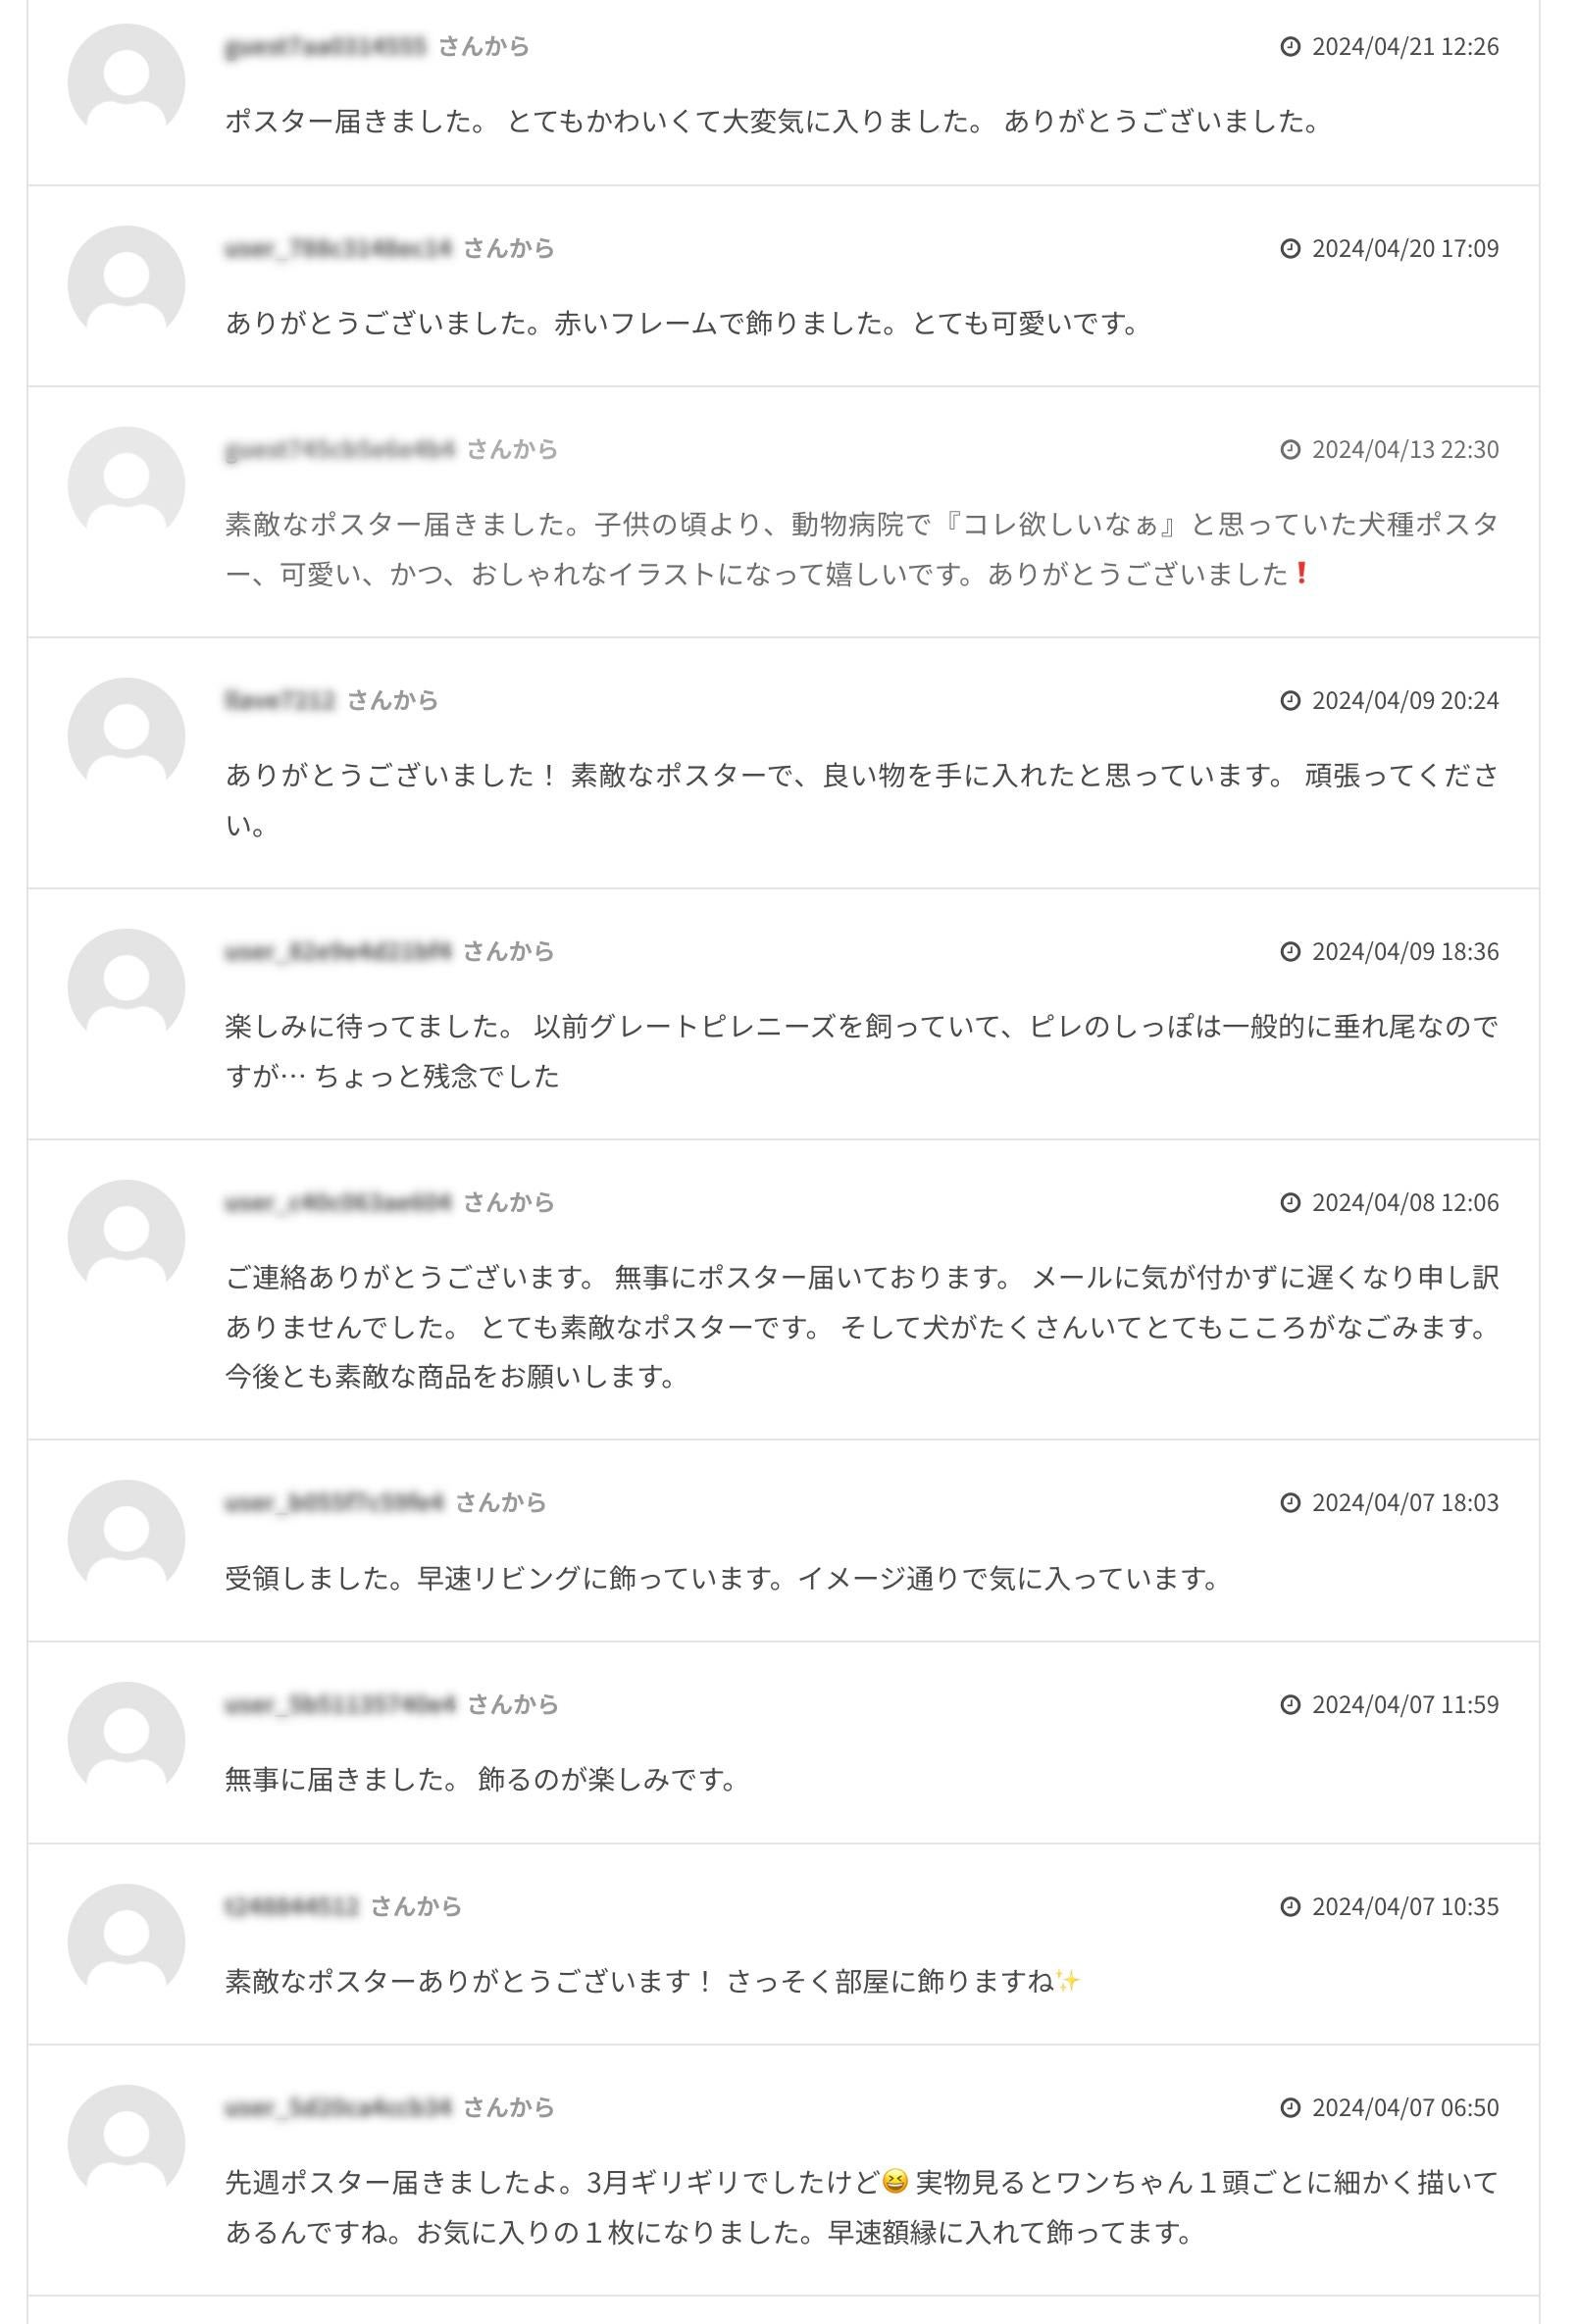Click the profile icon on the 2024/04/07 10:35 review
The width and height of the screenshot is (1577, 2324).
pos(126,1942)
